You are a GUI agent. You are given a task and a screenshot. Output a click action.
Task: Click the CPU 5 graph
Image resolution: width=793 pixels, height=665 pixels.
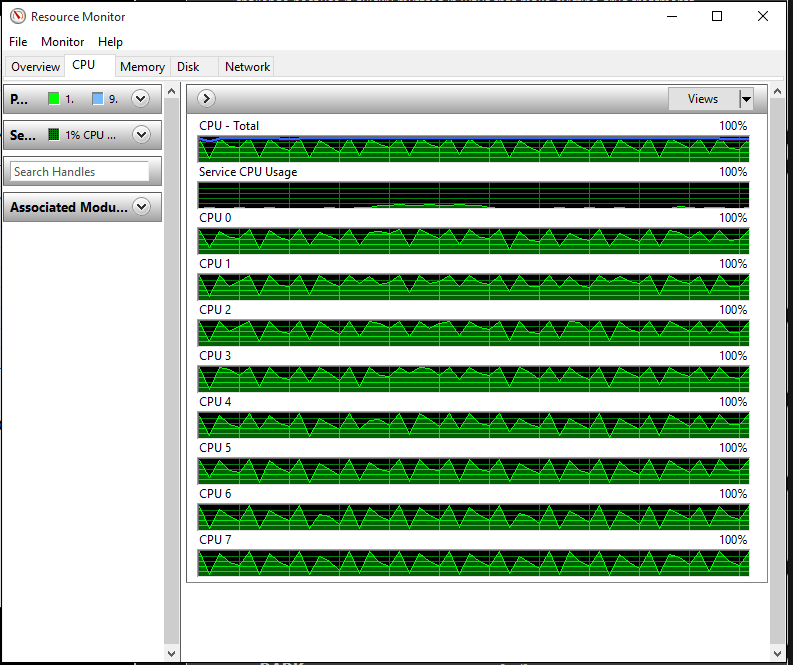(473, 471)
